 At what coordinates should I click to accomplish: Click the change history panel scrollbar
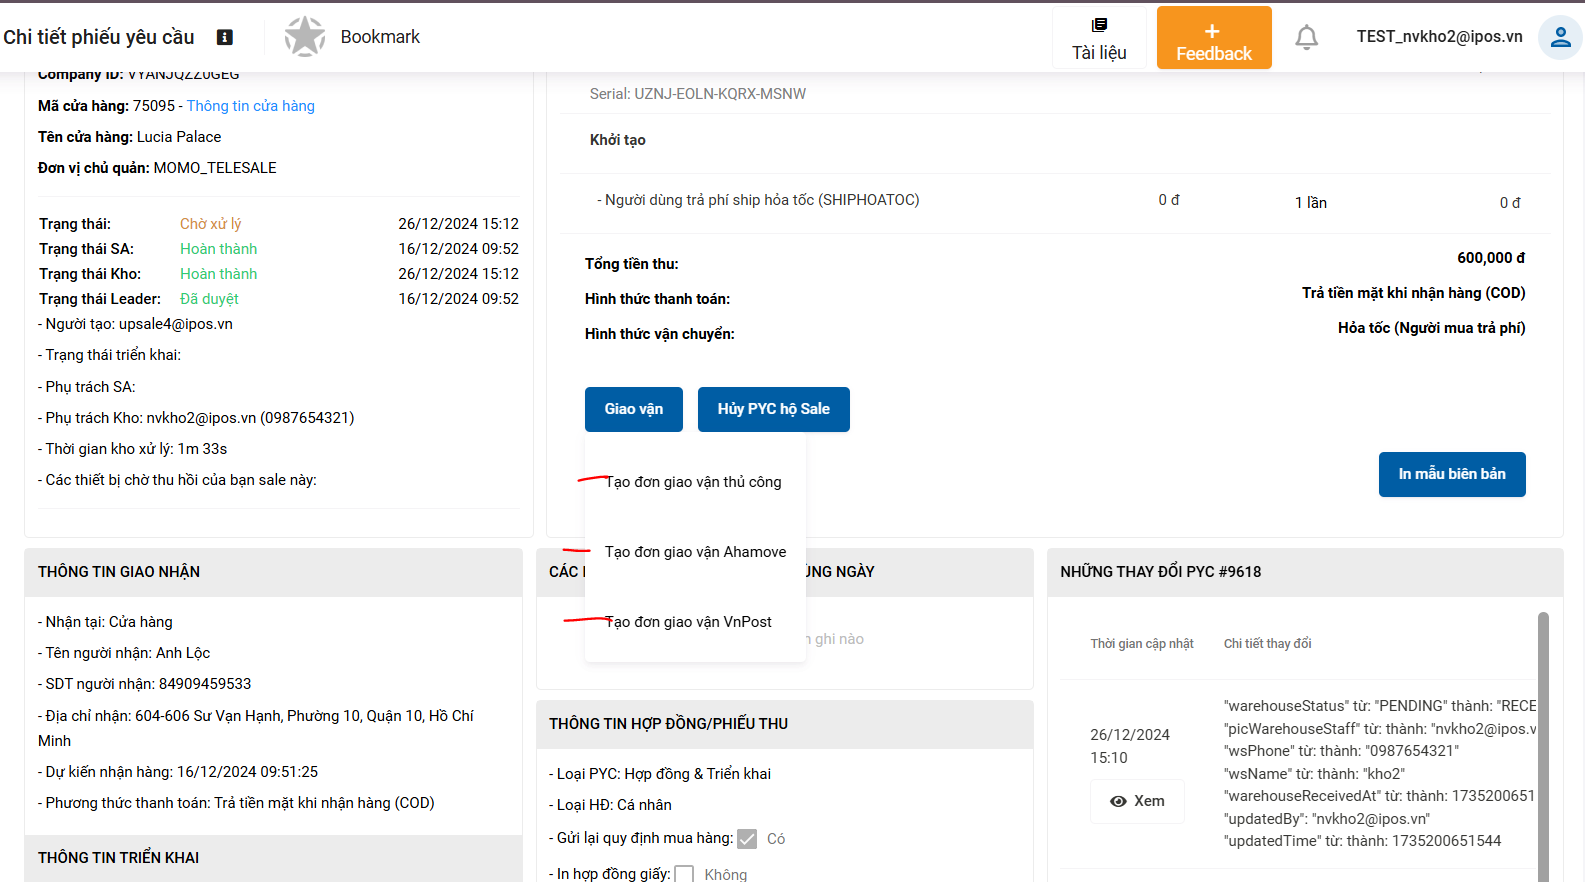pos(1542,740)
